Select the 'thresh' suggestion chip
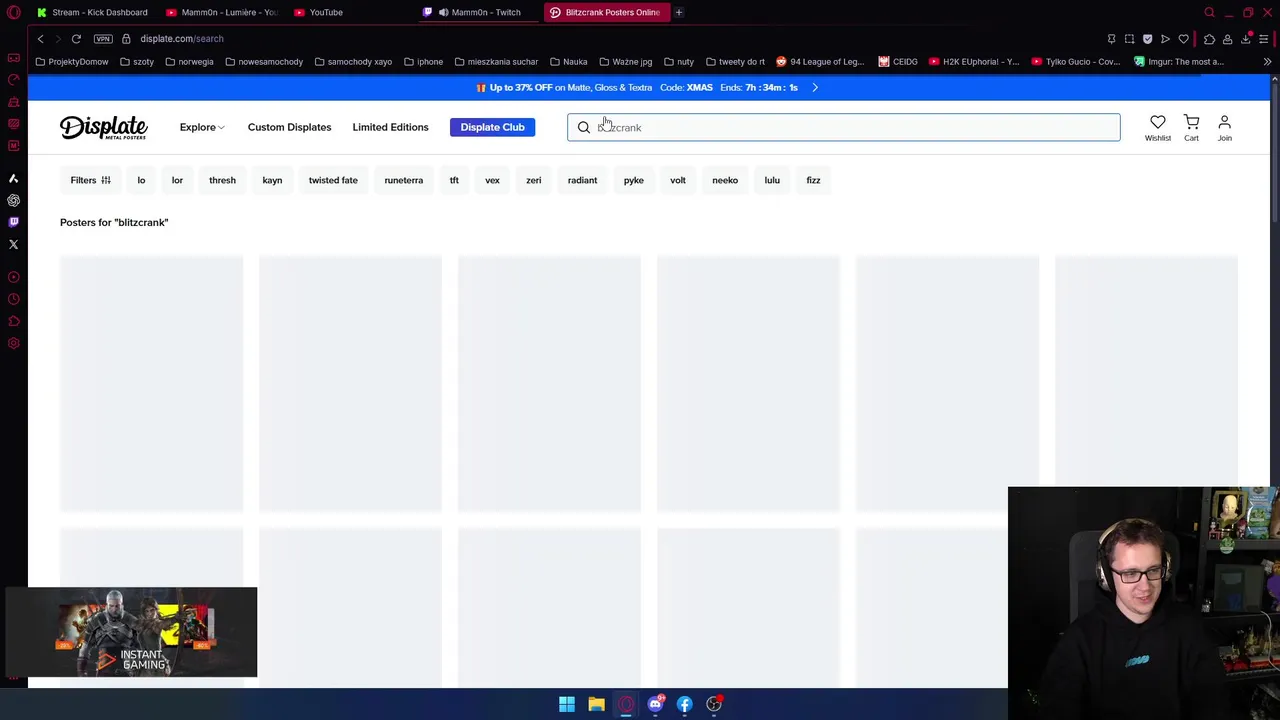This screenshot has height=720, width=1280. tap(222, 180)
